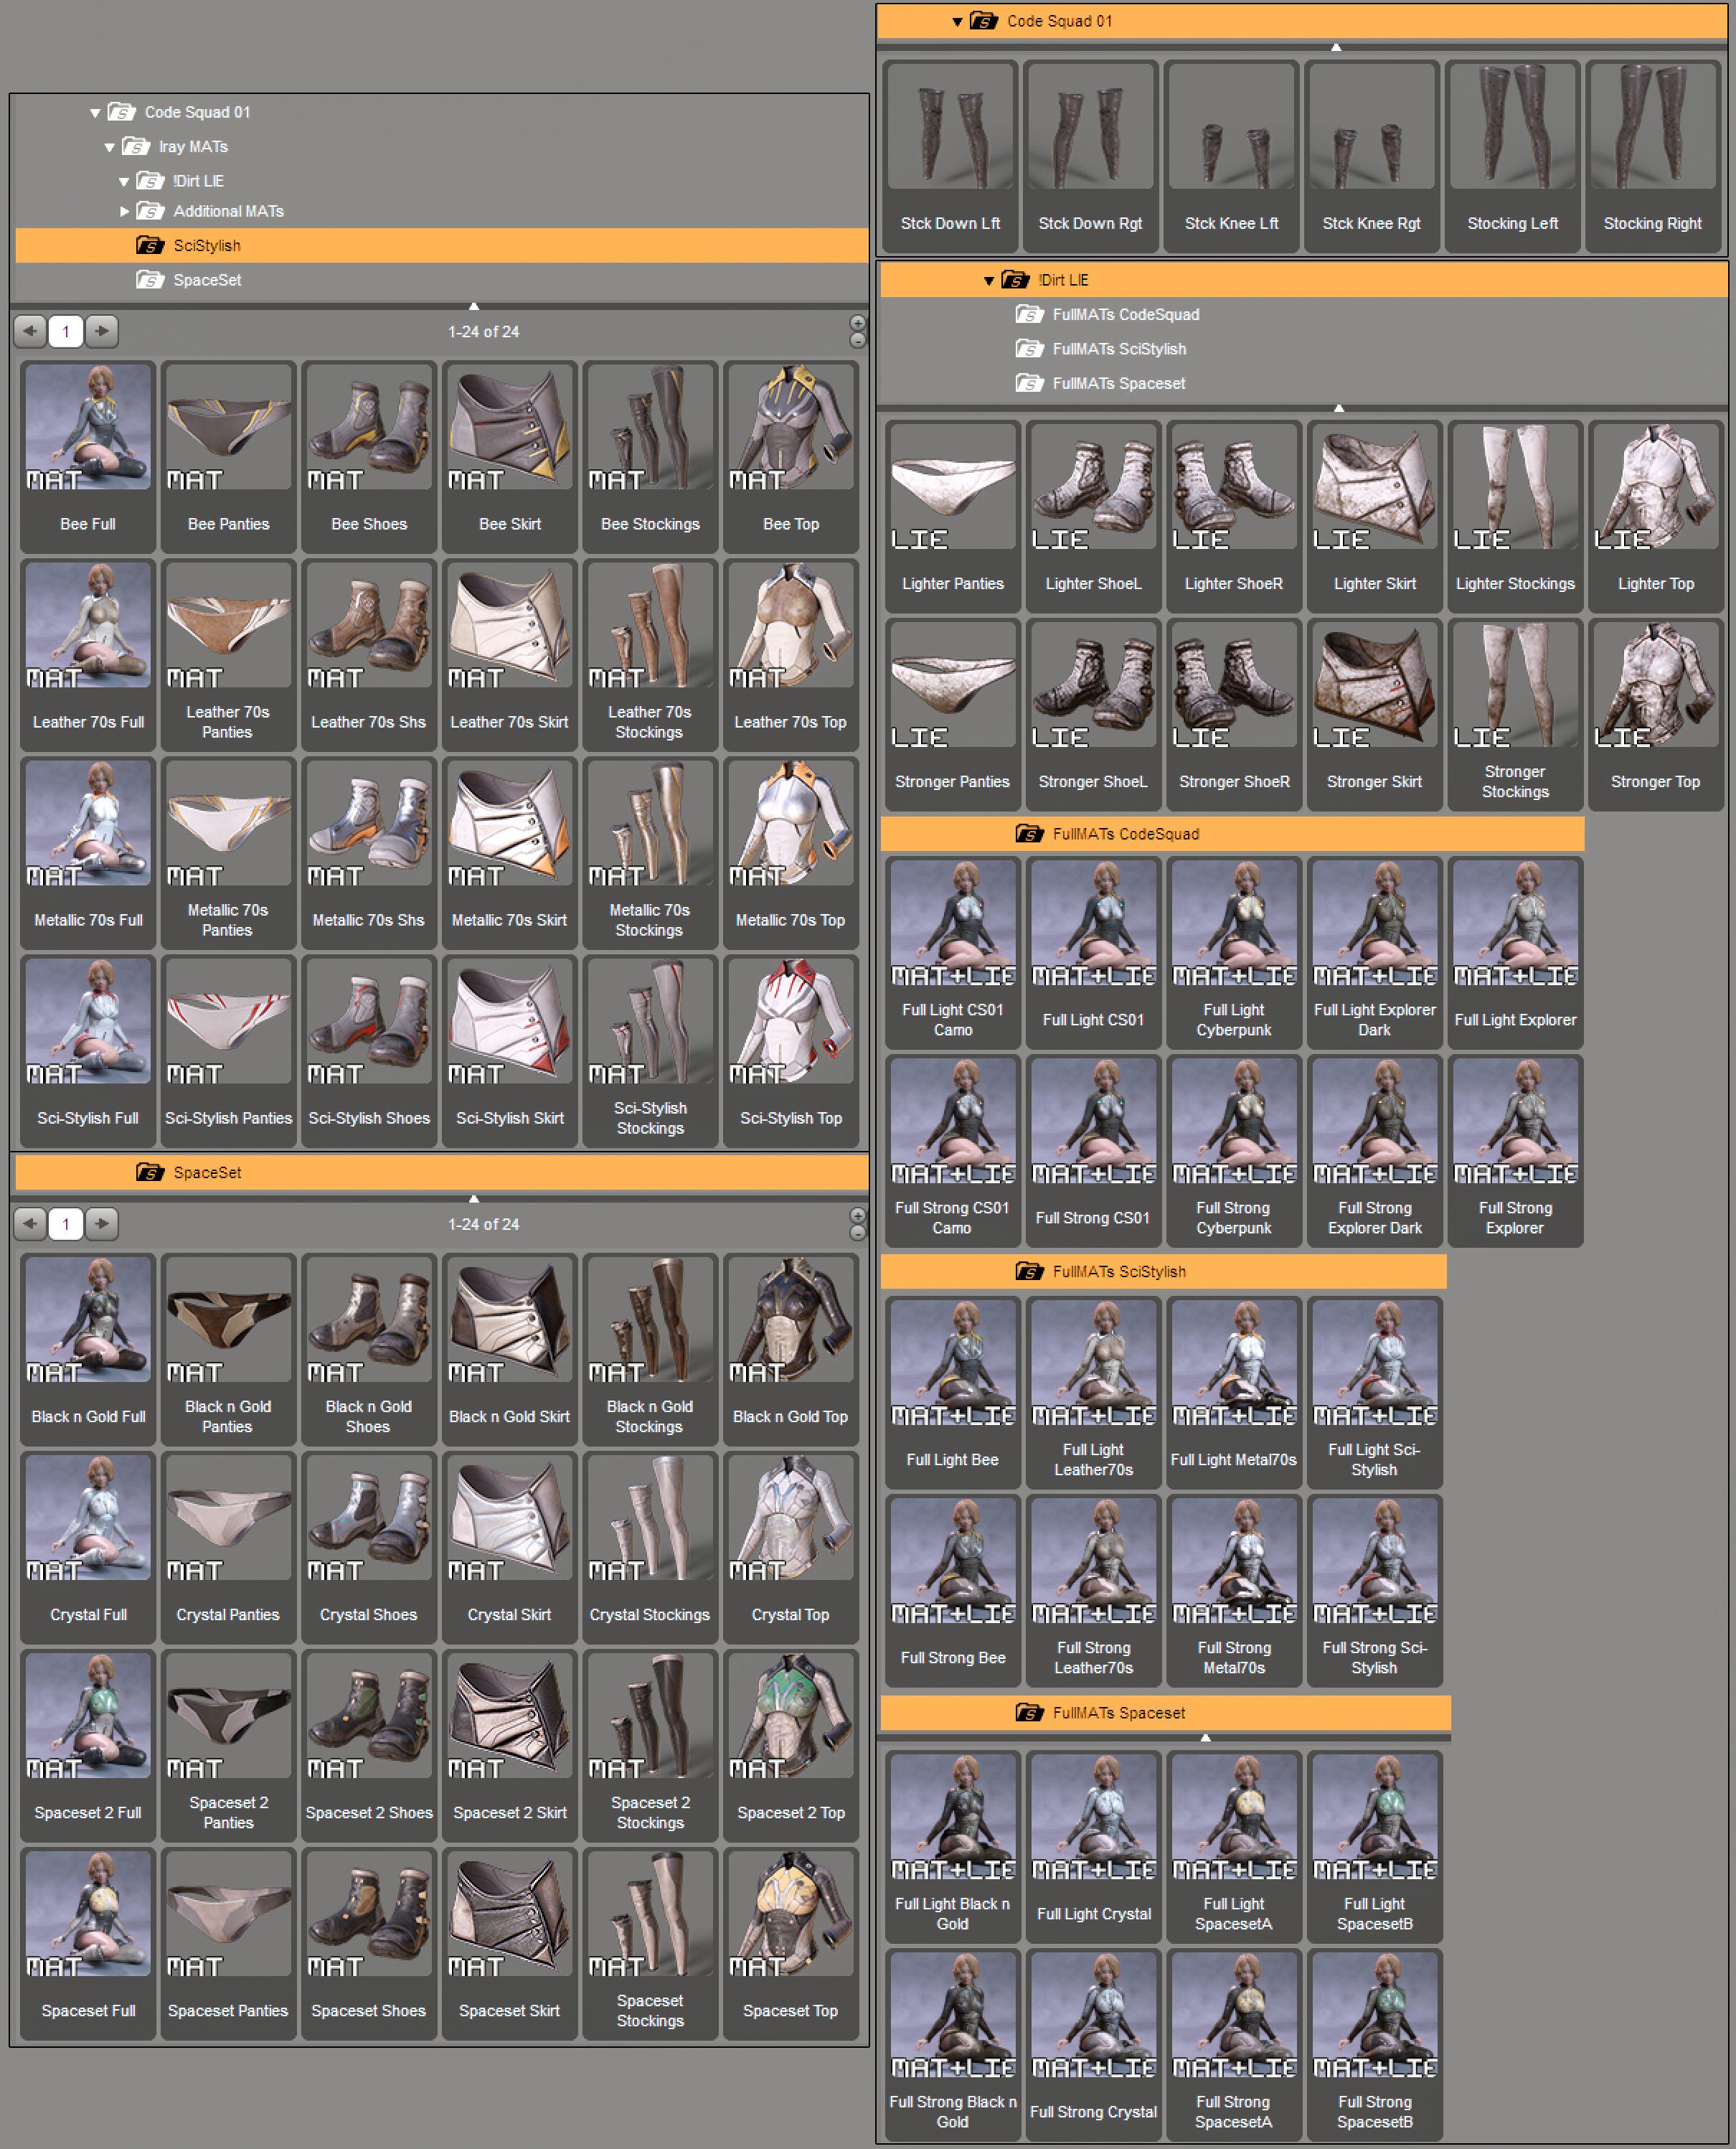The width and height of the screenshot is (1736, 2149).
Task: Select orange FullMATs CodeSquad header
Action: coord(1232,834)
